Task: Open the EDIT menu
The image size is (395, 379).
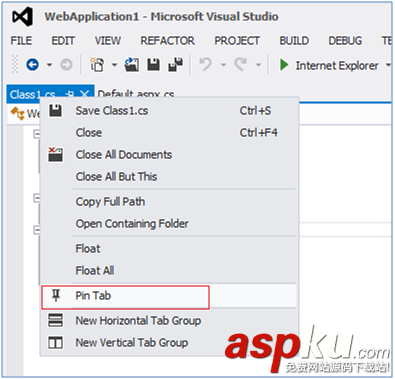Action: 63,41
